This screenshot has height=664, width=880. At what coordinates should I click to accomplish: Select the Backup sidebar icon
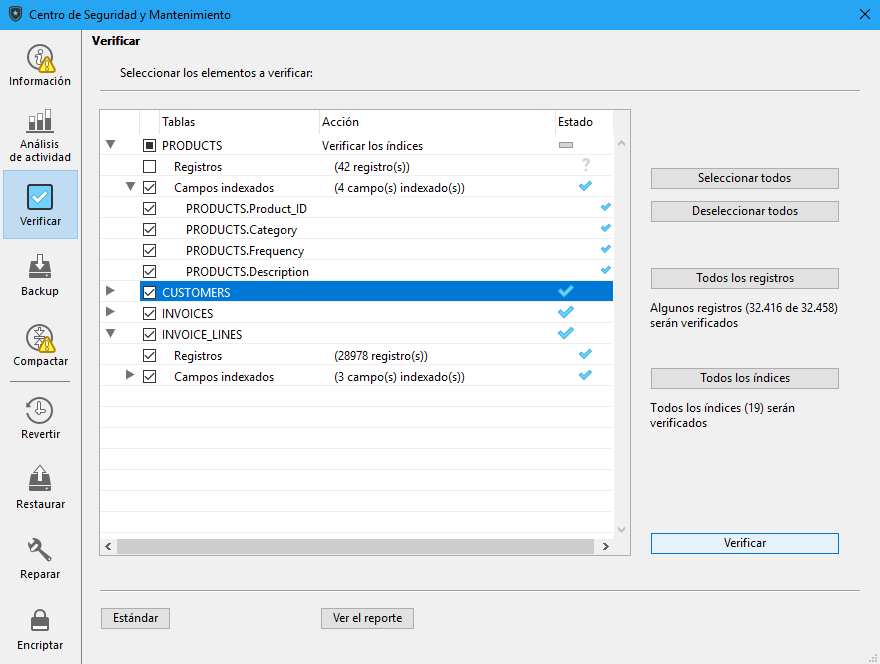[40, 275]
